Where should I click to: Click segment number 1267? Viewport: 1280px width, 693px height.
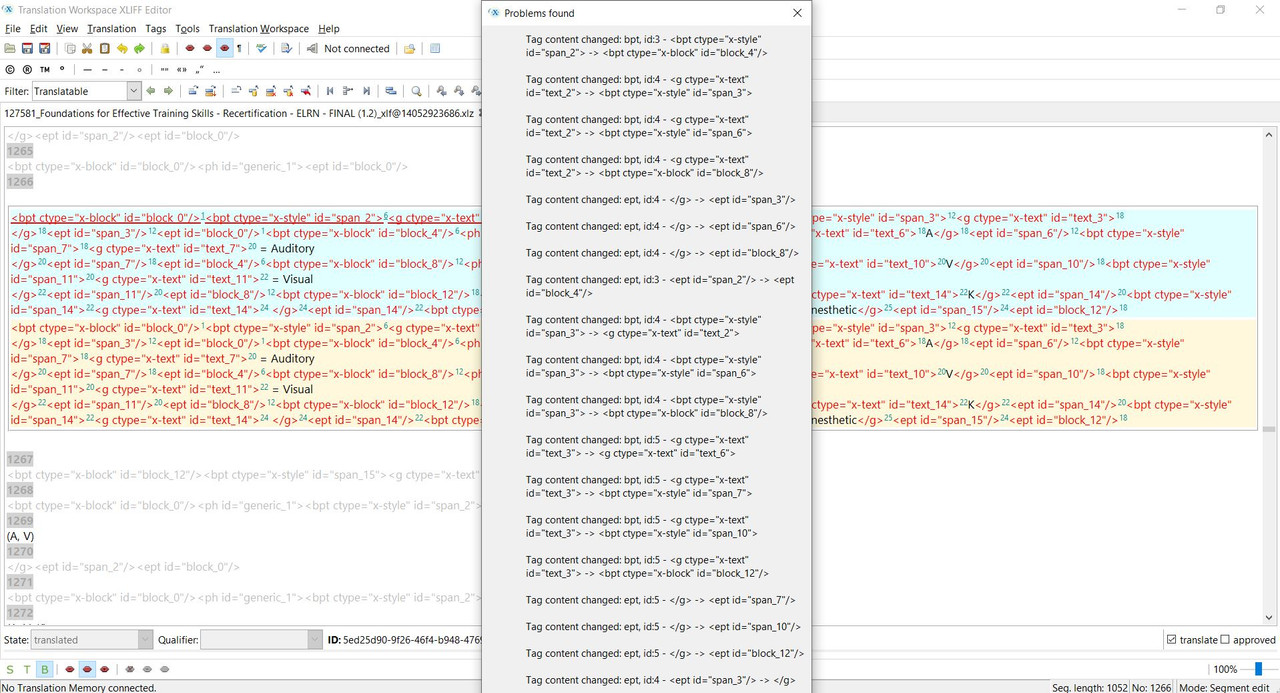pos(20,459)
